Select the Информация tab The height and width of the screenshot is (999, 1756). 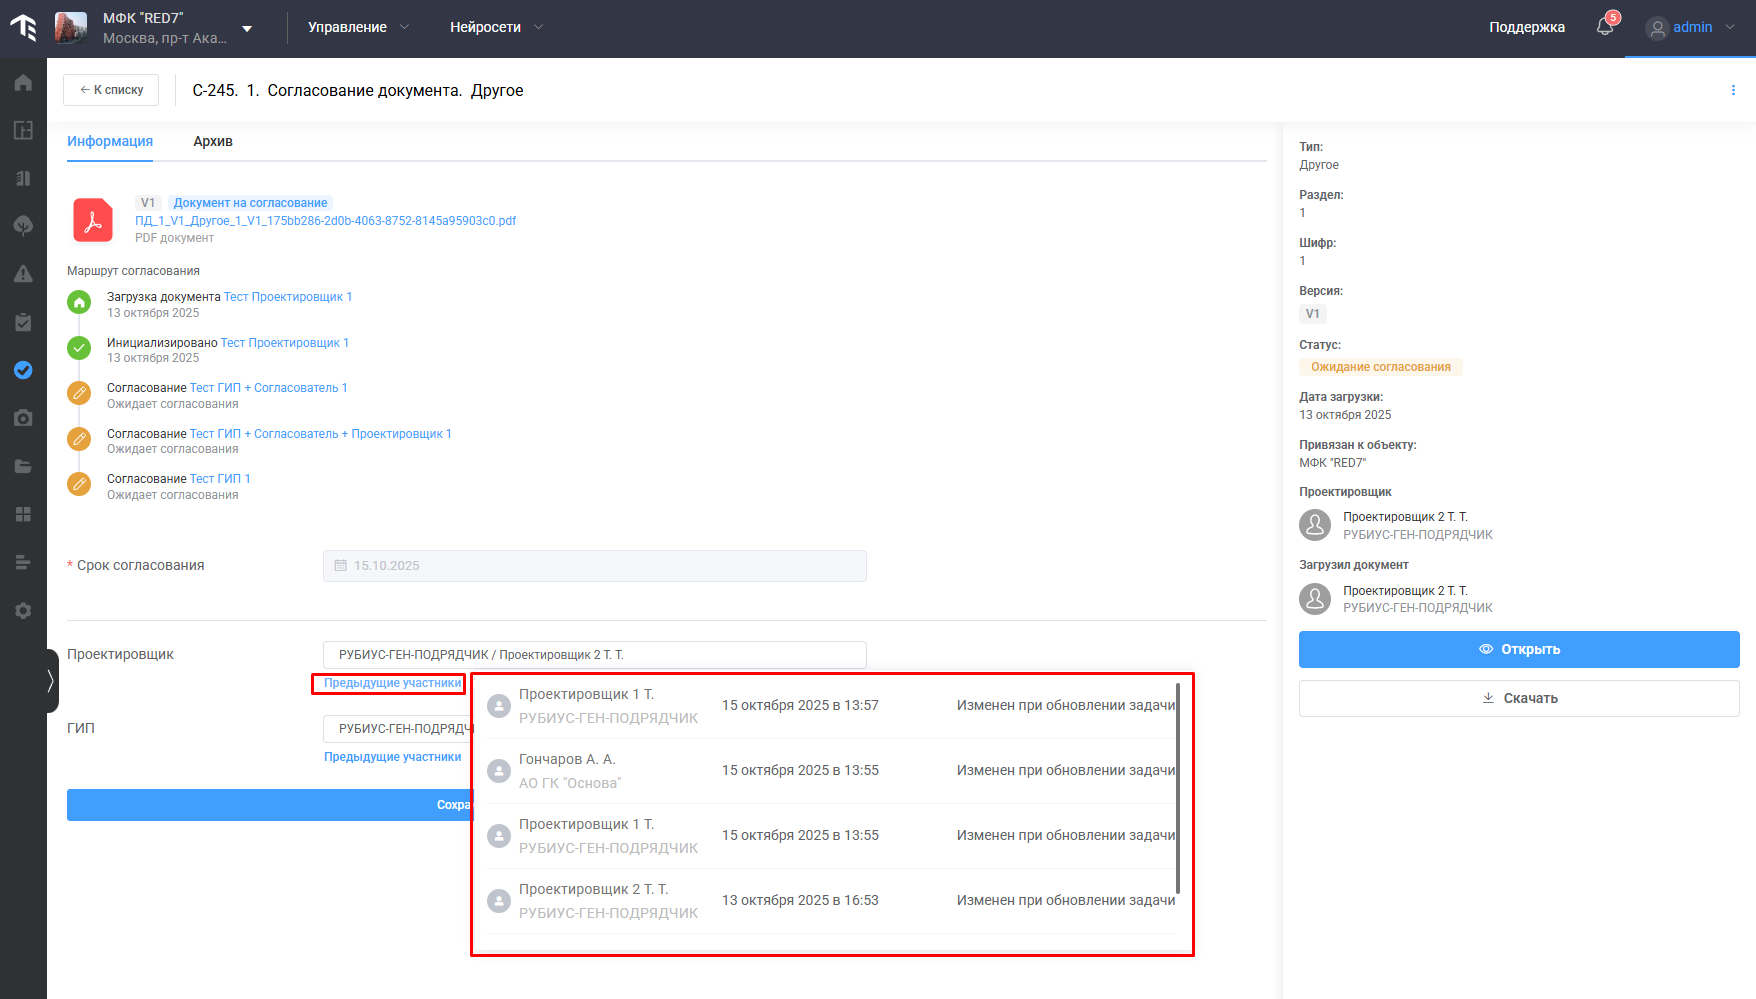(x=110, y=141)
